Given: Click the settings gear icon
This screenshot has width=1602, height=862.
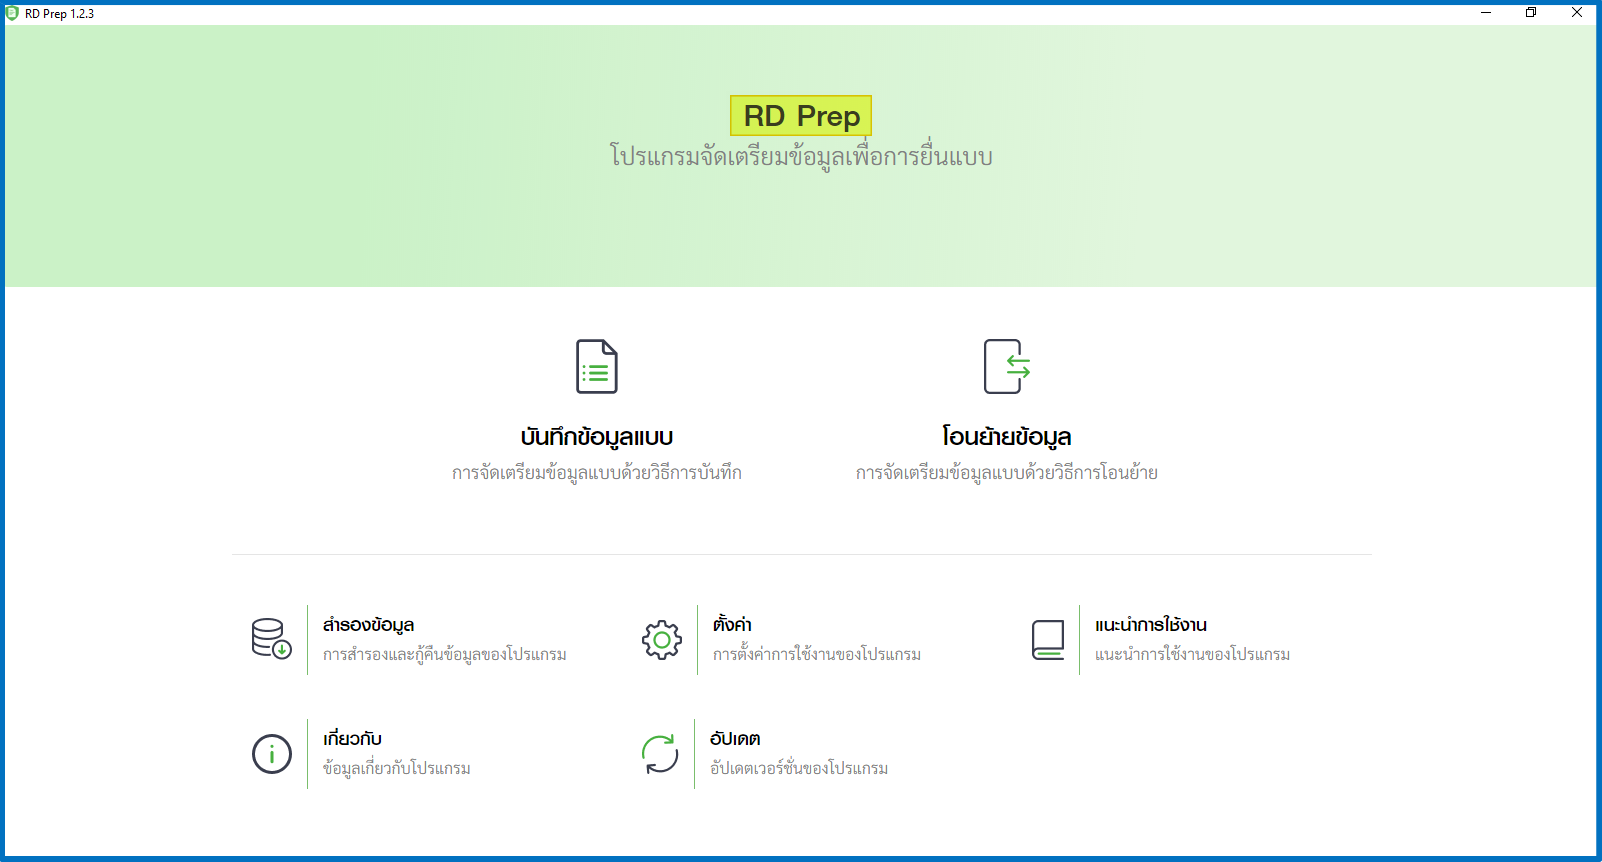Looking at the screenshot, I should click(662, 639).
